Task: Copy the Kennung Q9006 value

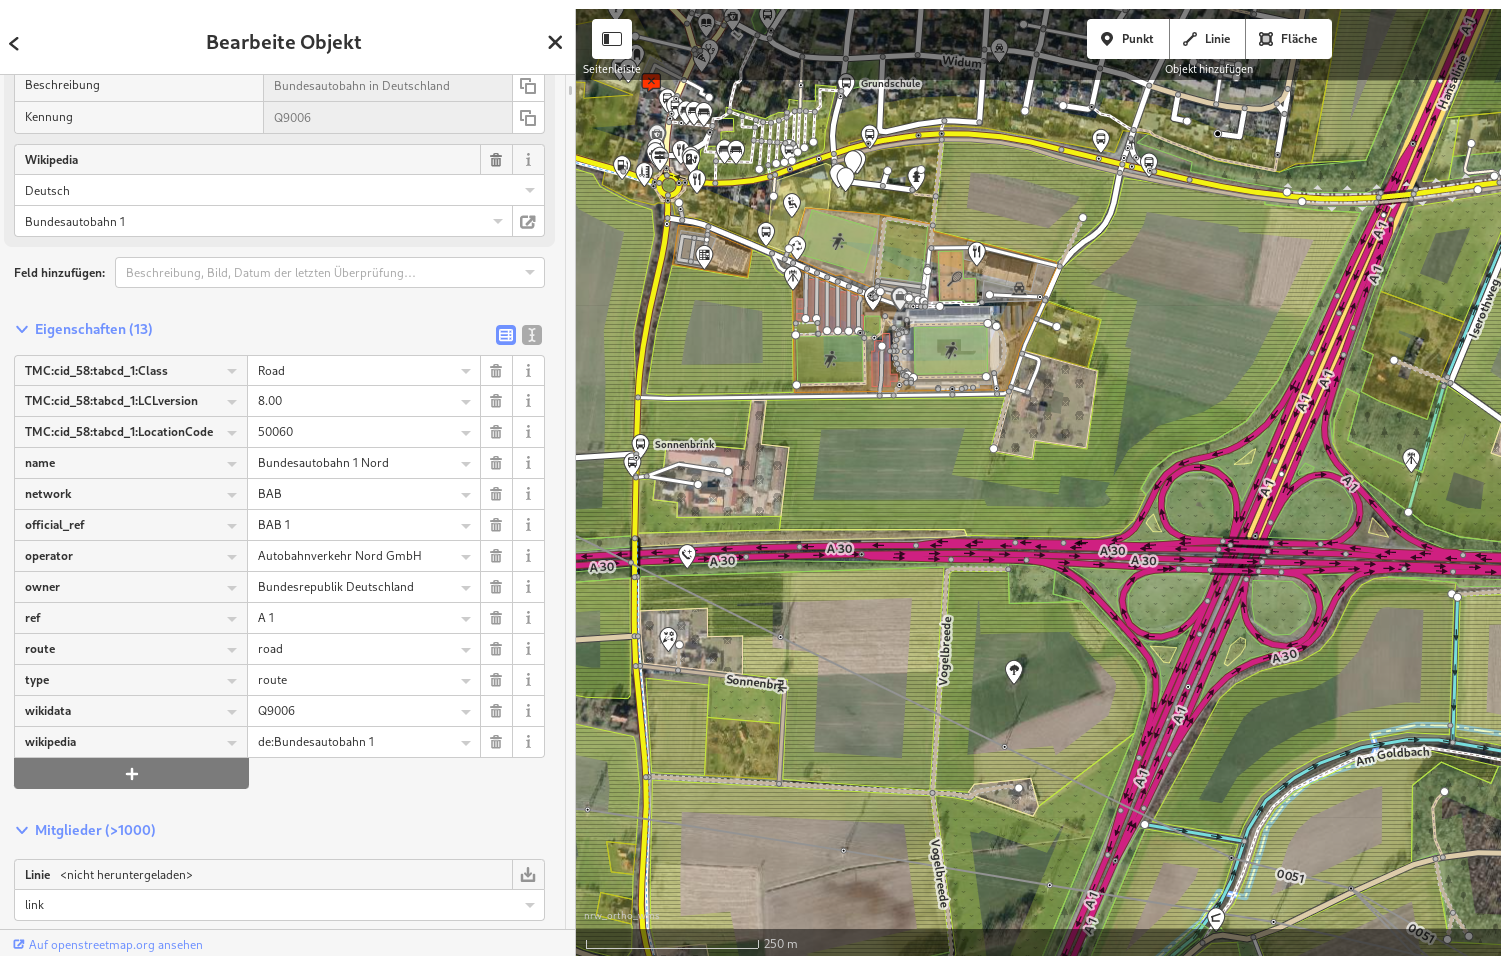Action: 528,118
